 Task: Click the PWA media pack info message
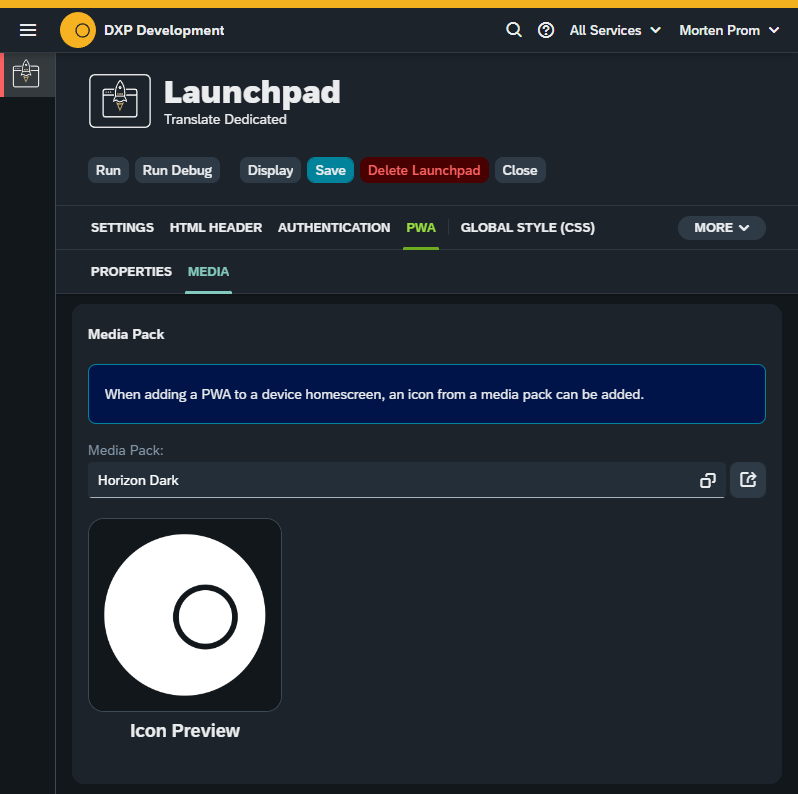pos(426,394)
